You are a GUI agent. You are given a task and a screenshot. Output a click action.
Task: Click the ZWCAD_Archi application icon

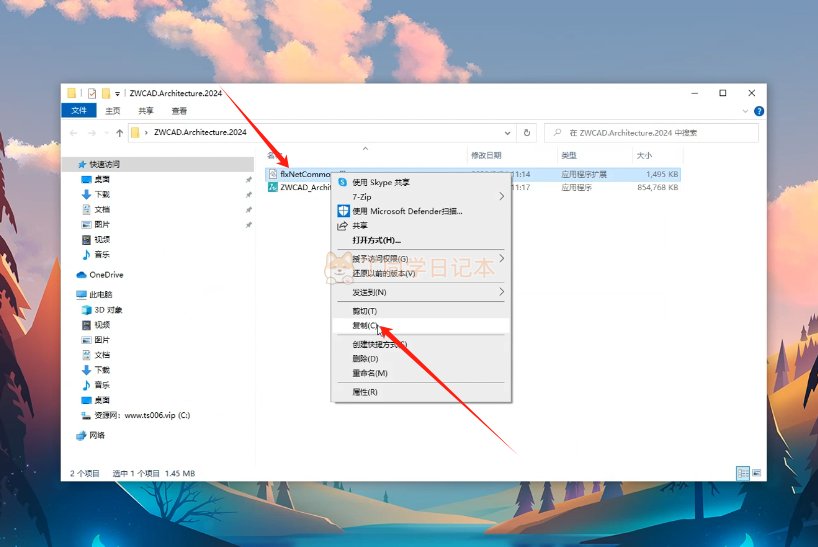[x=273, y=187]
